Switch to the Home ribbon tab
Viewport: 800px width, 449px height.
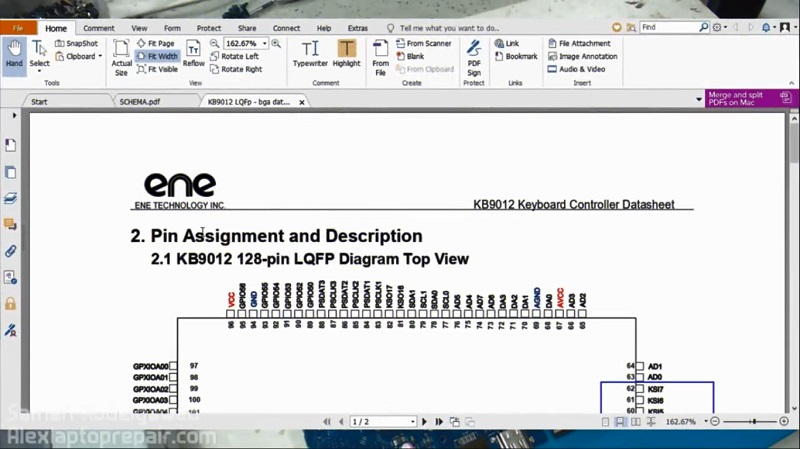(56, 28)
